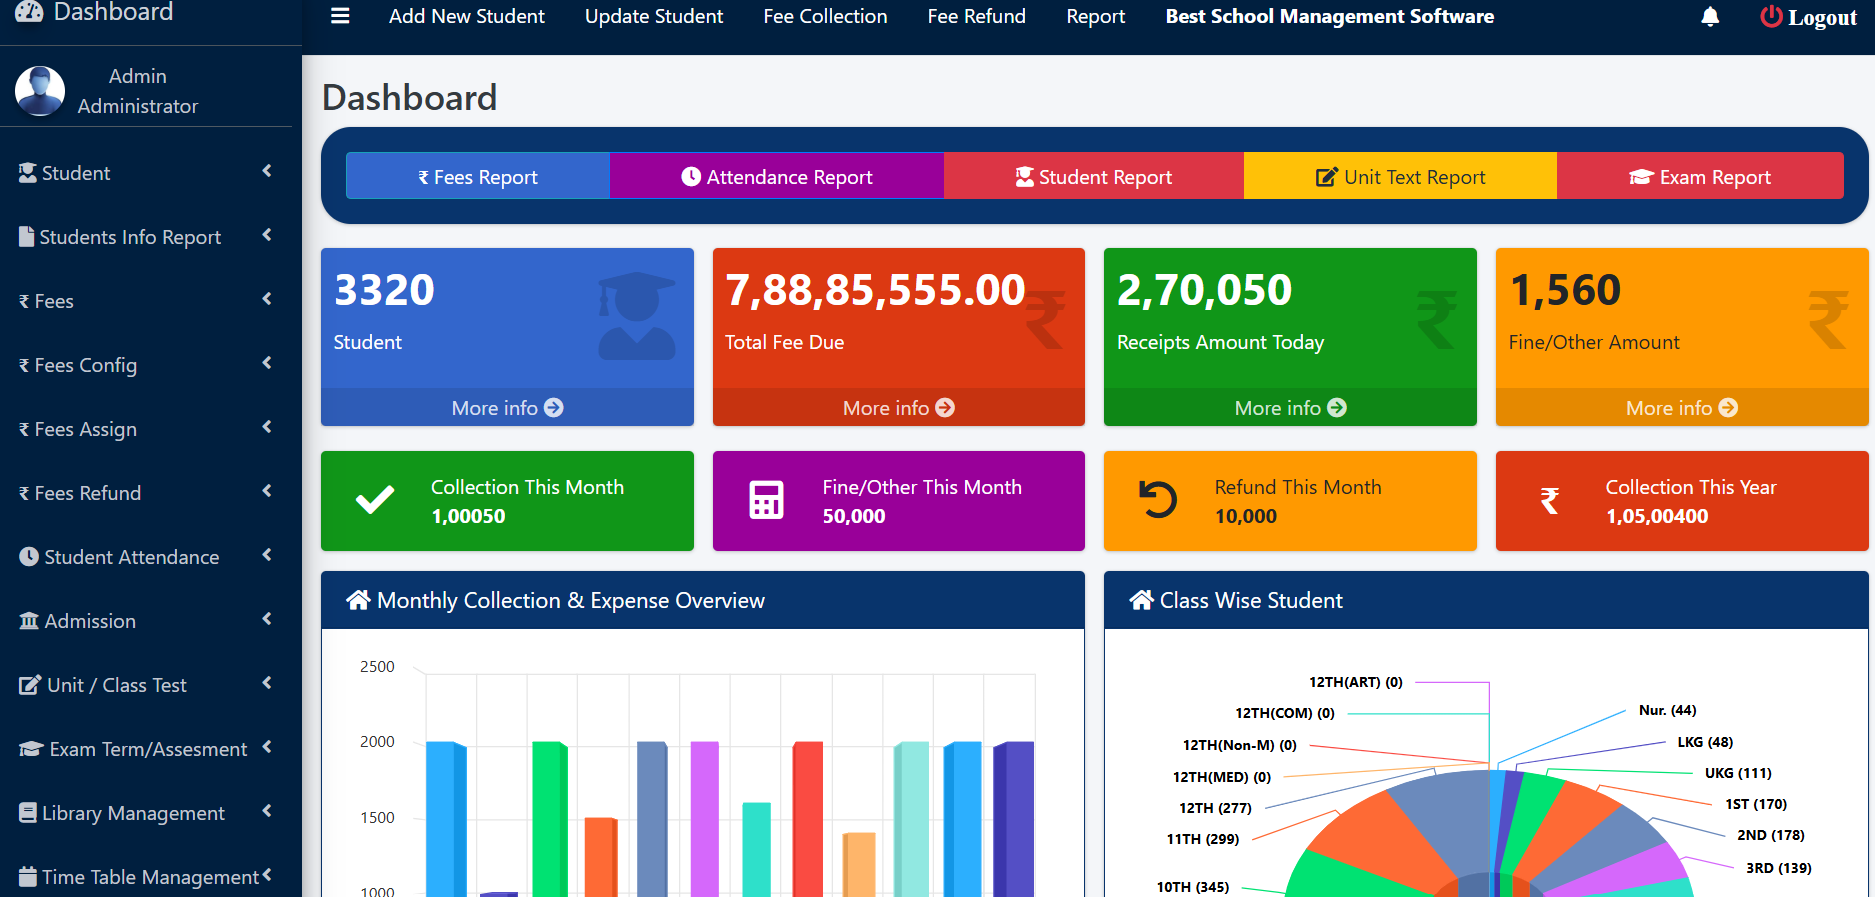Switch to the Exam Report tab
The image size is (1875, 897).
click(x=1700, y=176)
